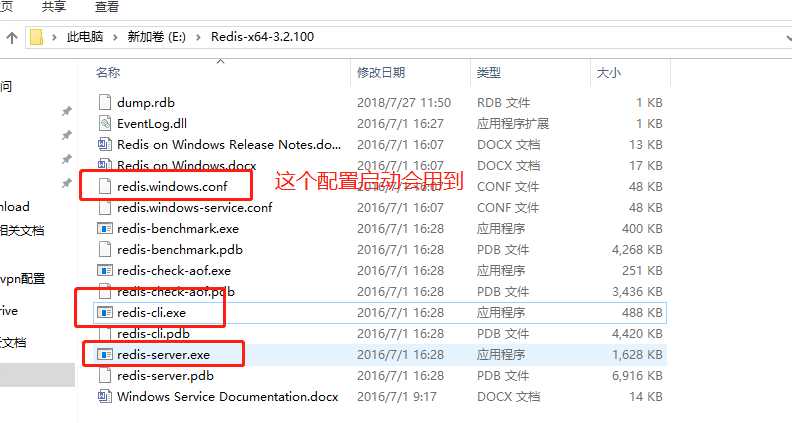Select the file redis-cli.pdb

tap(154, 334)
